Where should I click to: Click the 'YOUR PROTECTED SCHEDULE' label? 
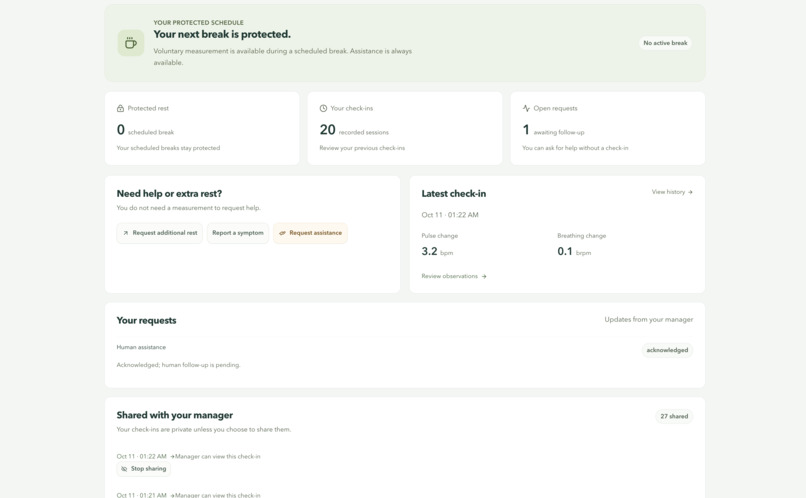tap(198, 23)
